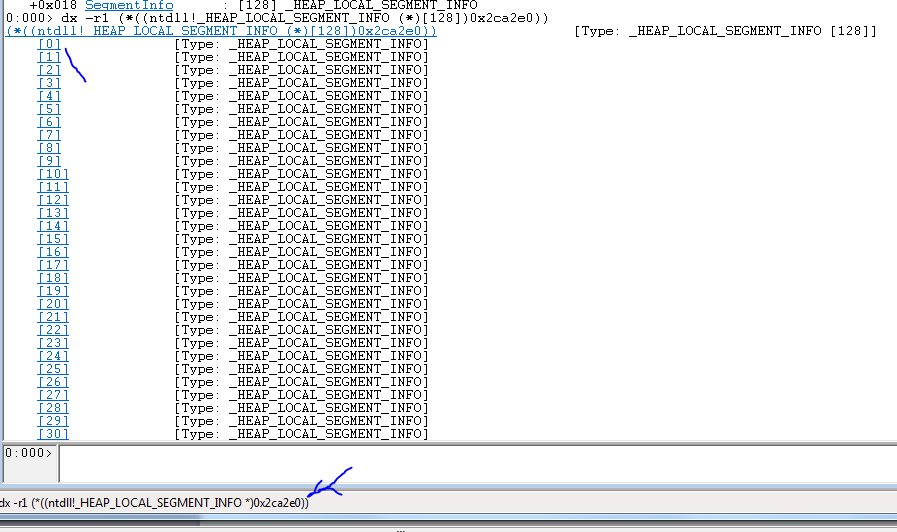
Task: Open array element [5] link
Action: click(x=49, y=109)
